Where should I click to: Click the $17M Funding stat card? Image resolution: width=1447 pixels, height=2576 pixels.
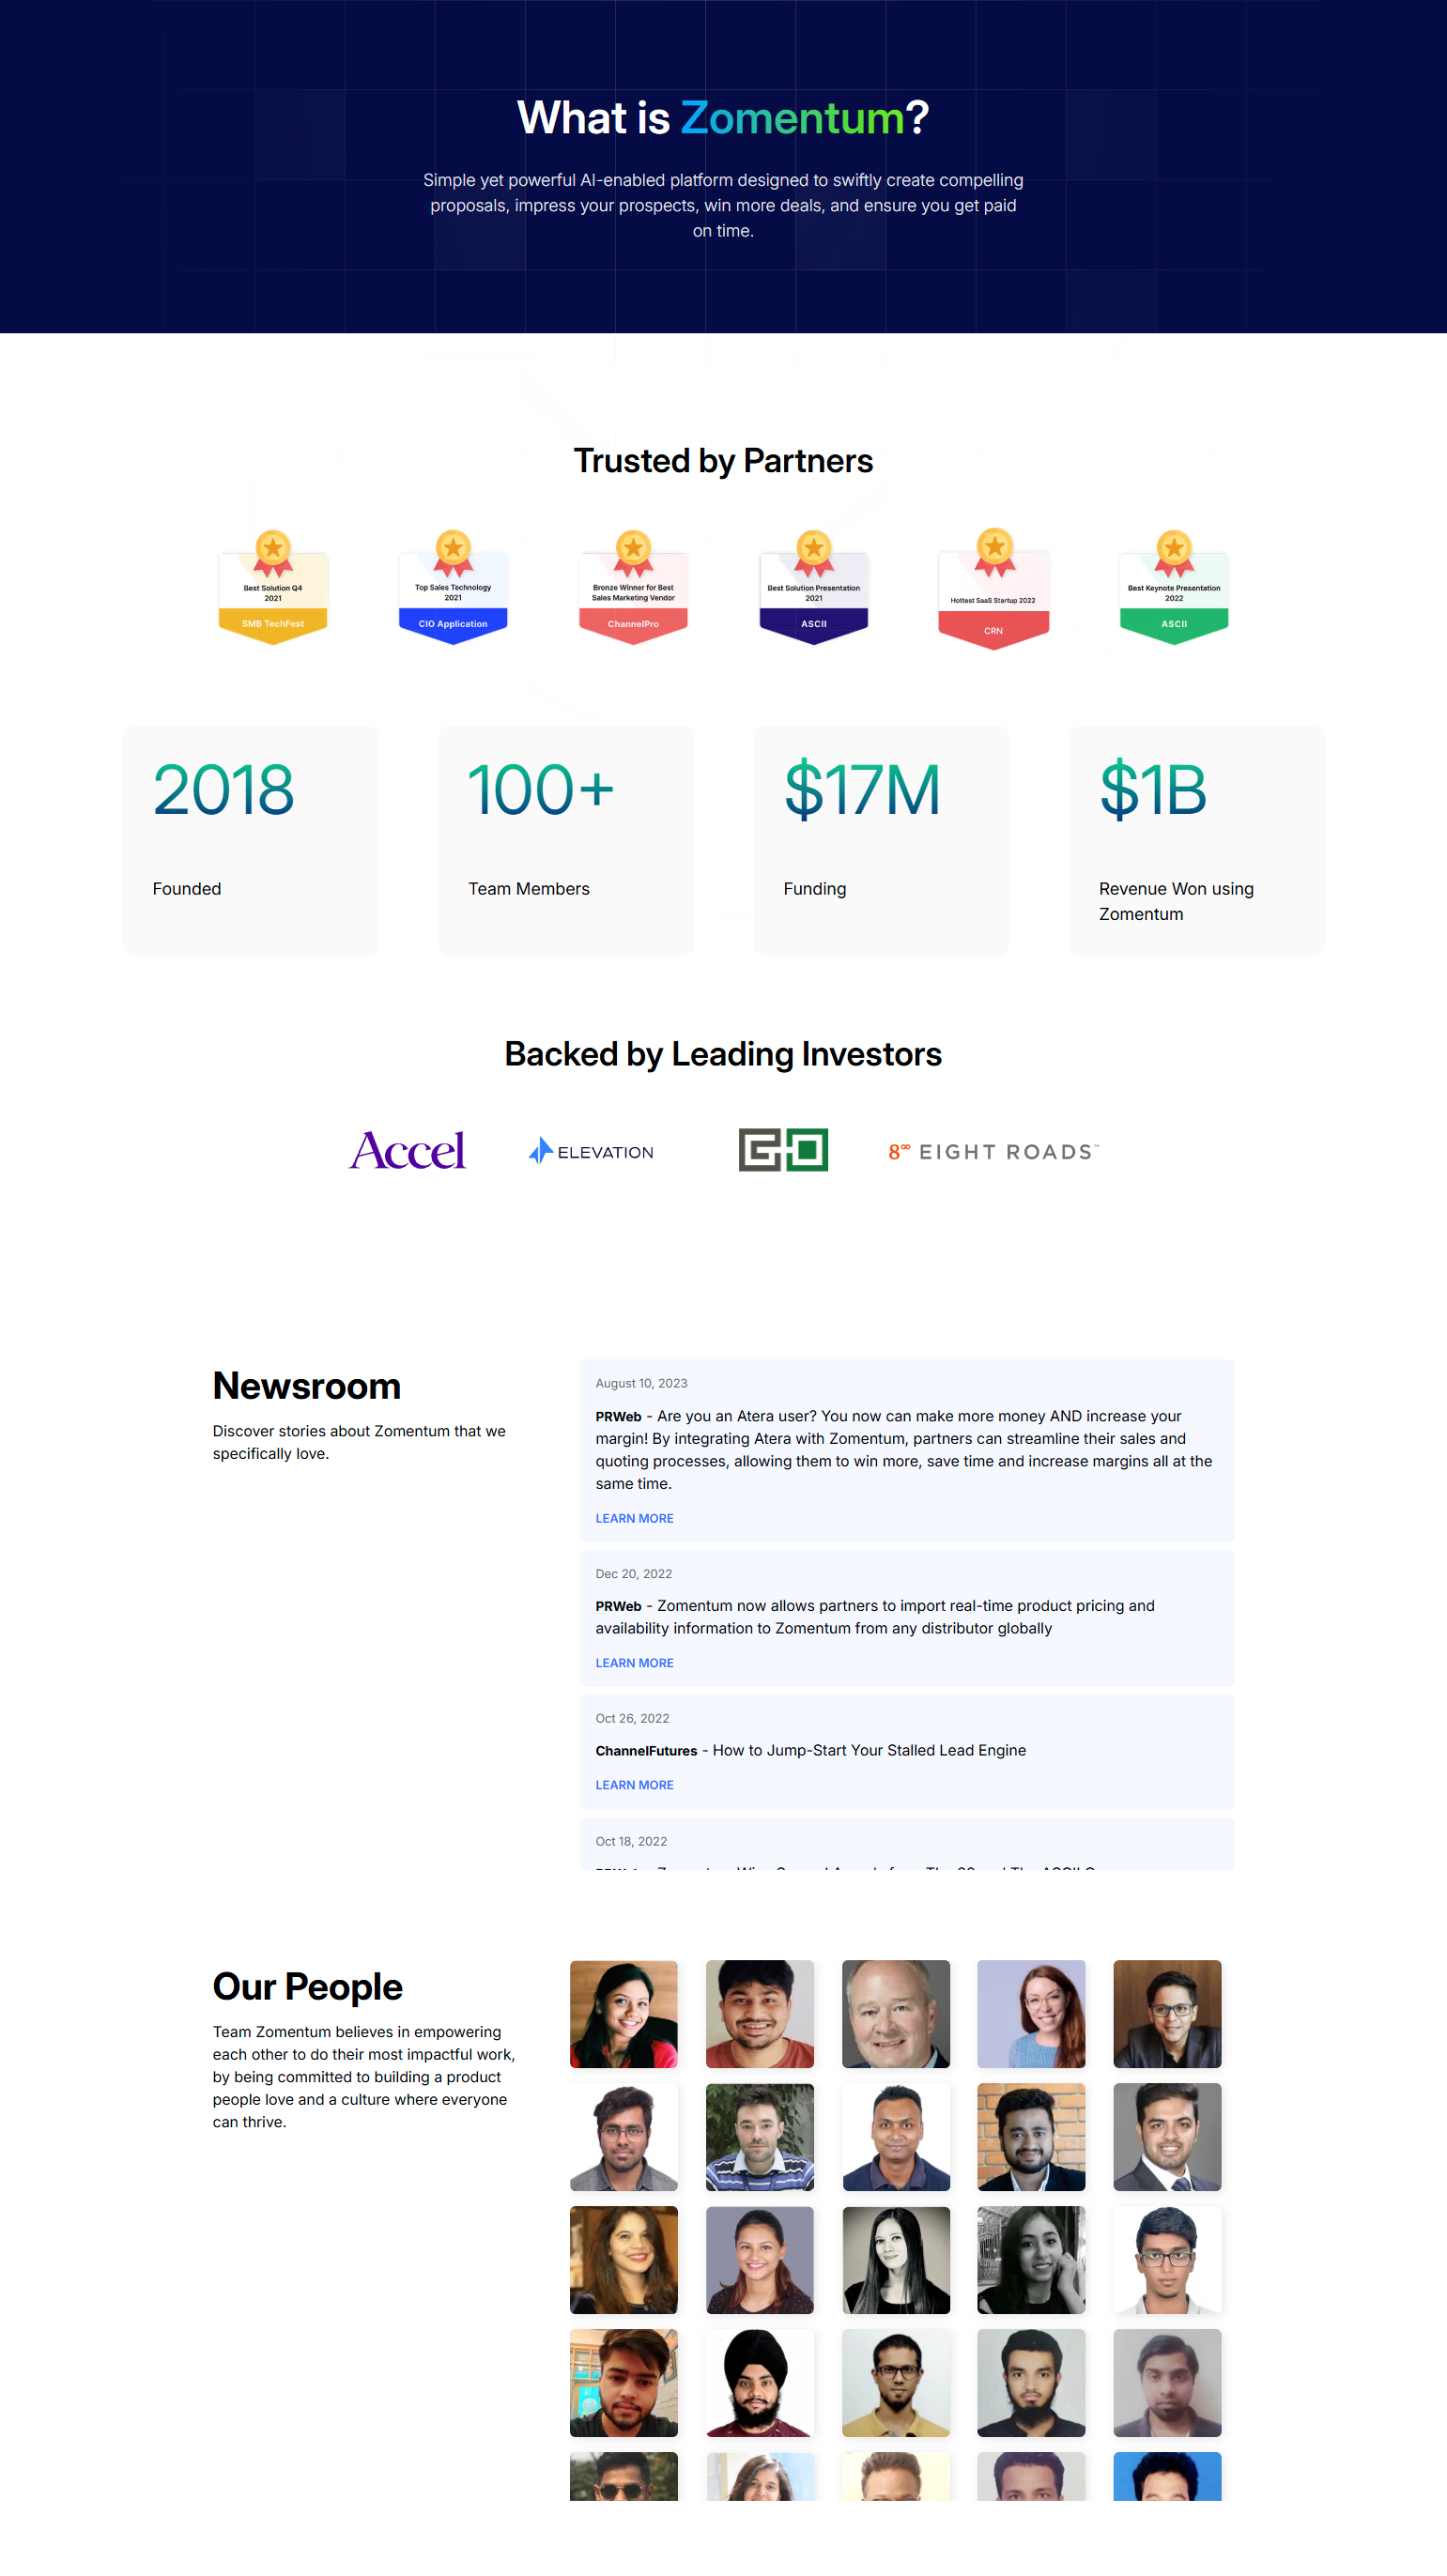(881, 840)
